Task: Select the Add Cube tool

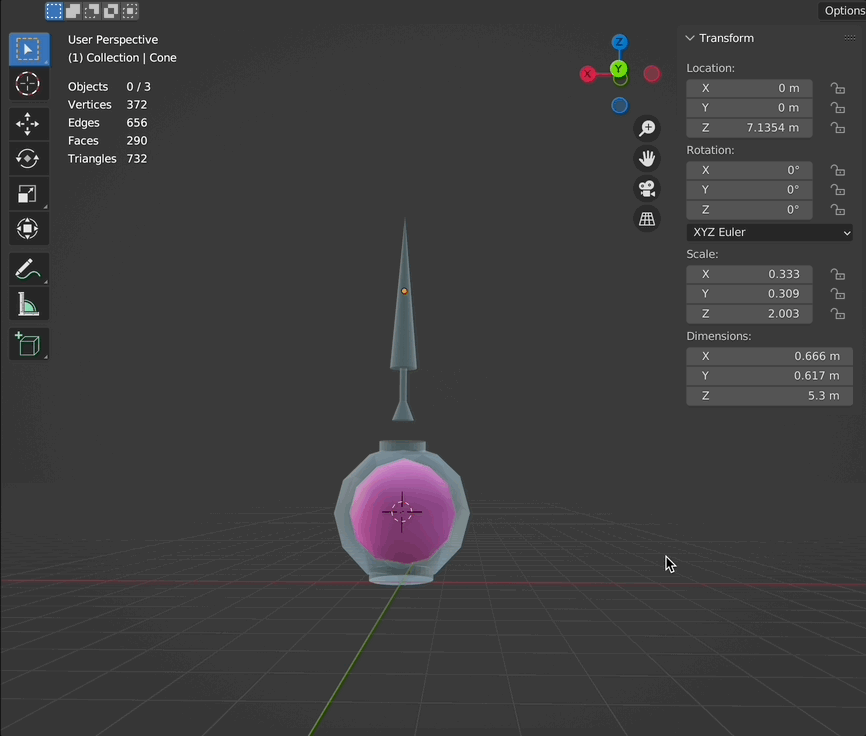Action: (x=29, y=345)
